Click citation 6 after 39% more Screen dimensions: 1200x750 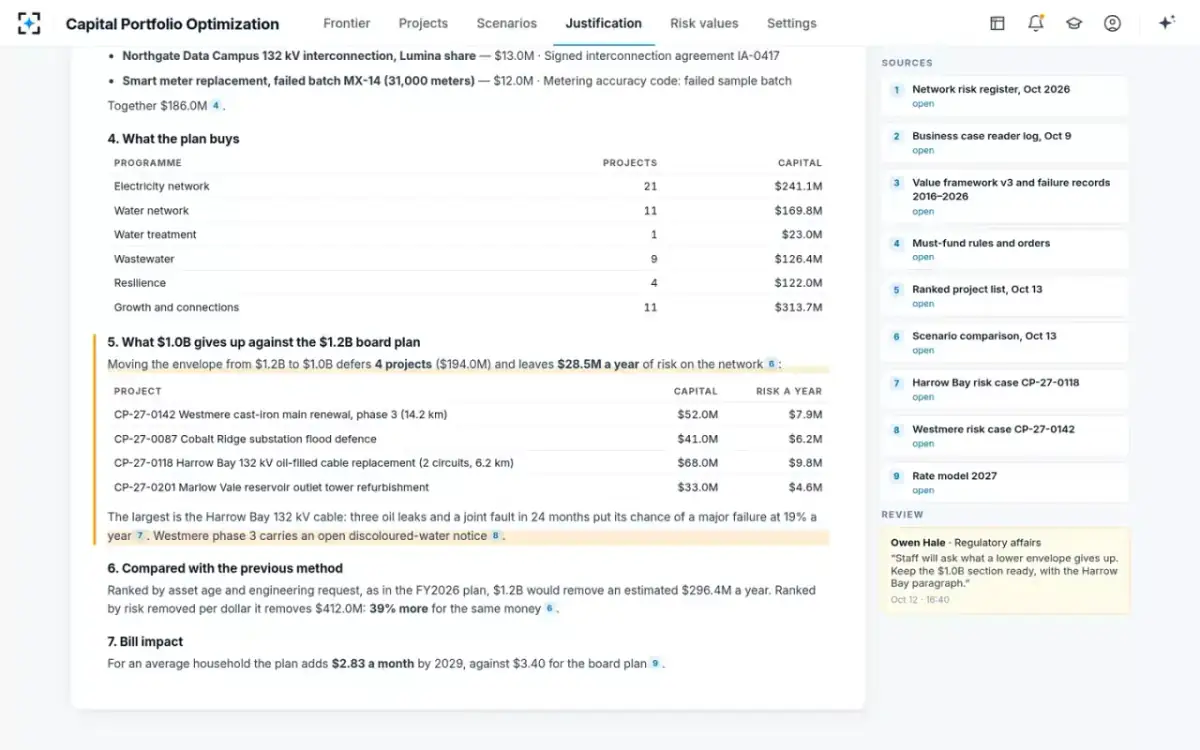pyautogui.click(x=549, y=608)
